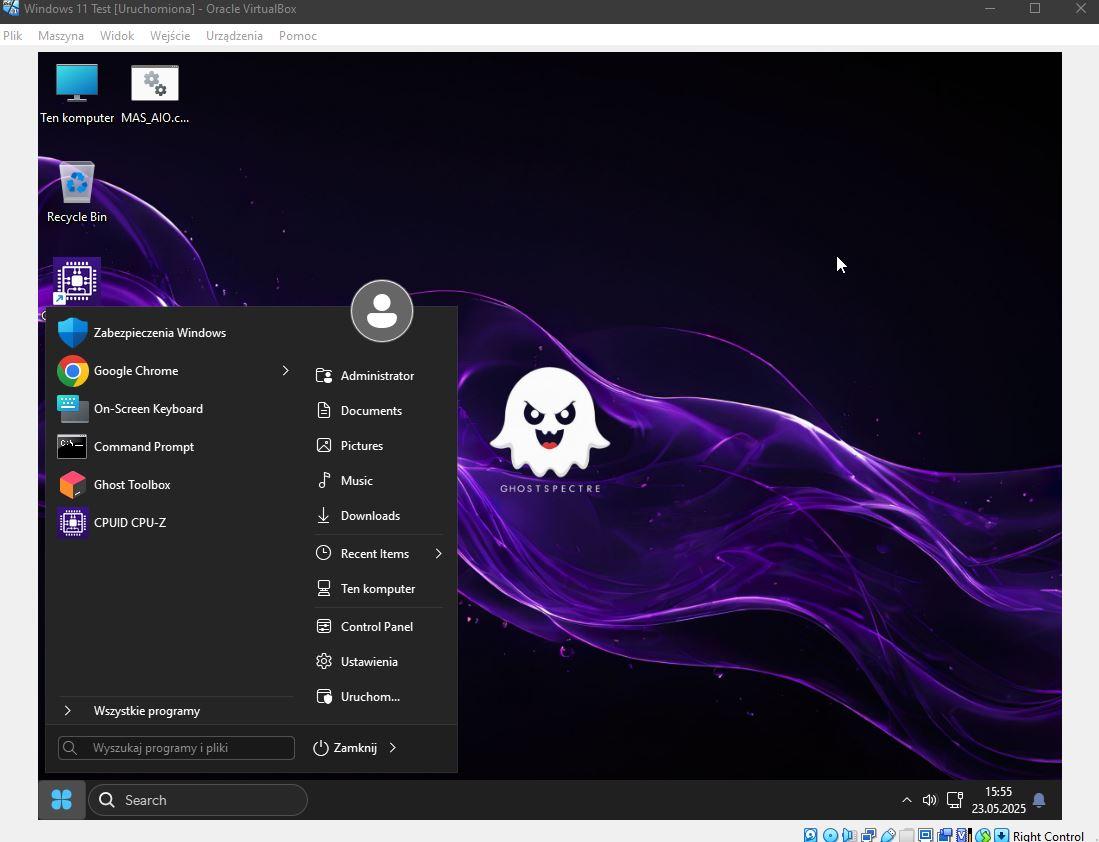1099x842 pixels.
Task: Open Zabezpieczenia Windows
Action: 159,333
